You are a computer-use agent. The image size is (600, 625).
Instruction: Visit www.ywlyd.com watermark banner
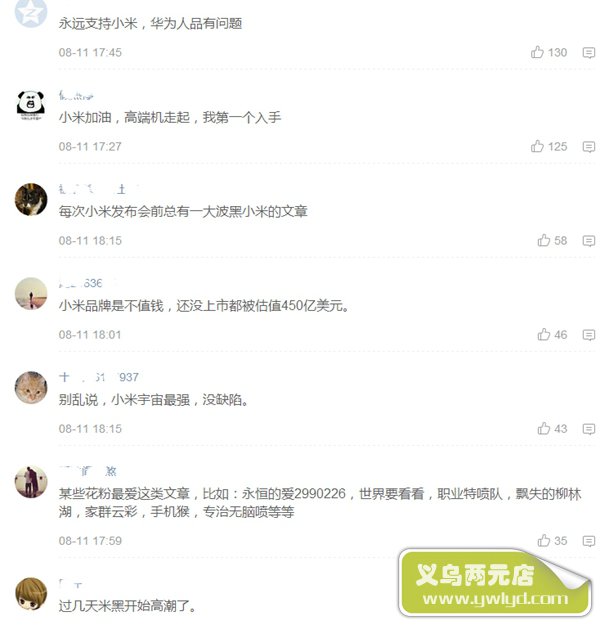click(x=495, y=583)
